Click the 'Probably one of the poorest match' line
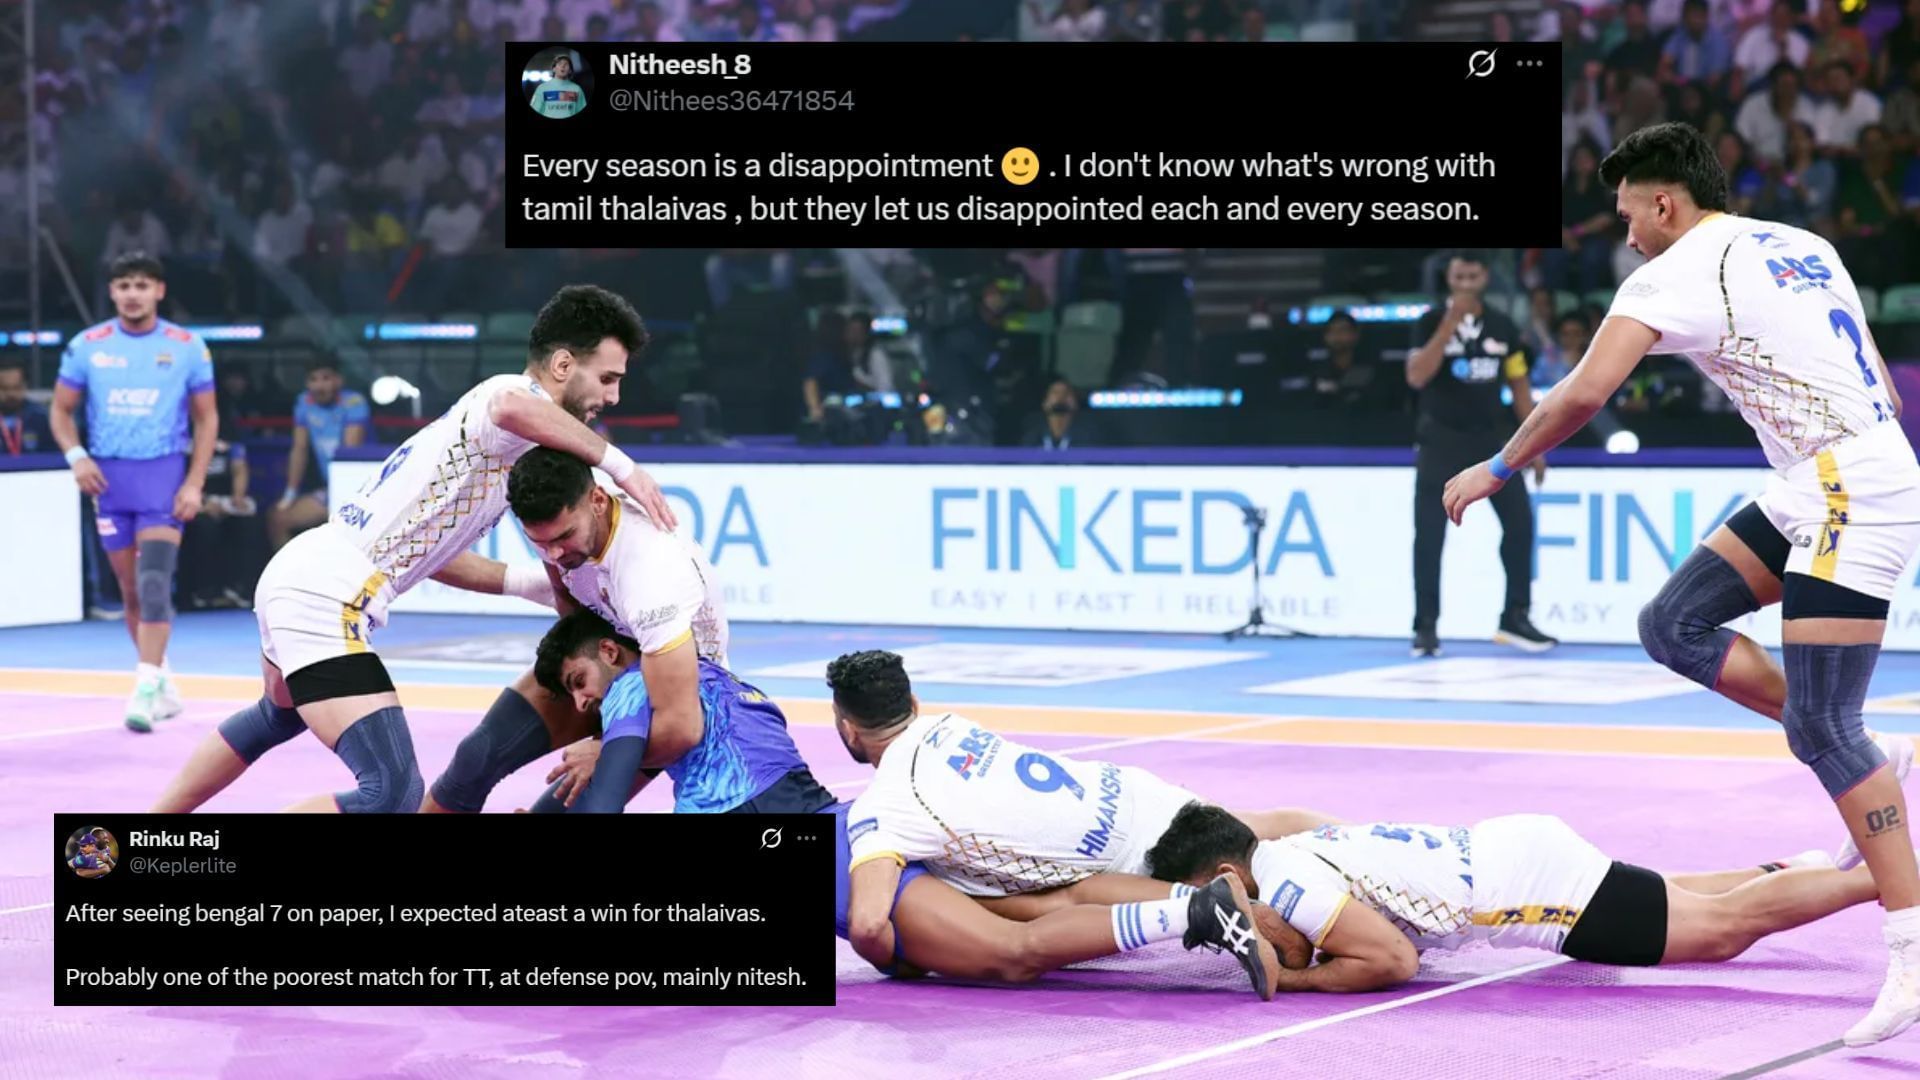The image size is (1920, 1080). pos(435,977)
